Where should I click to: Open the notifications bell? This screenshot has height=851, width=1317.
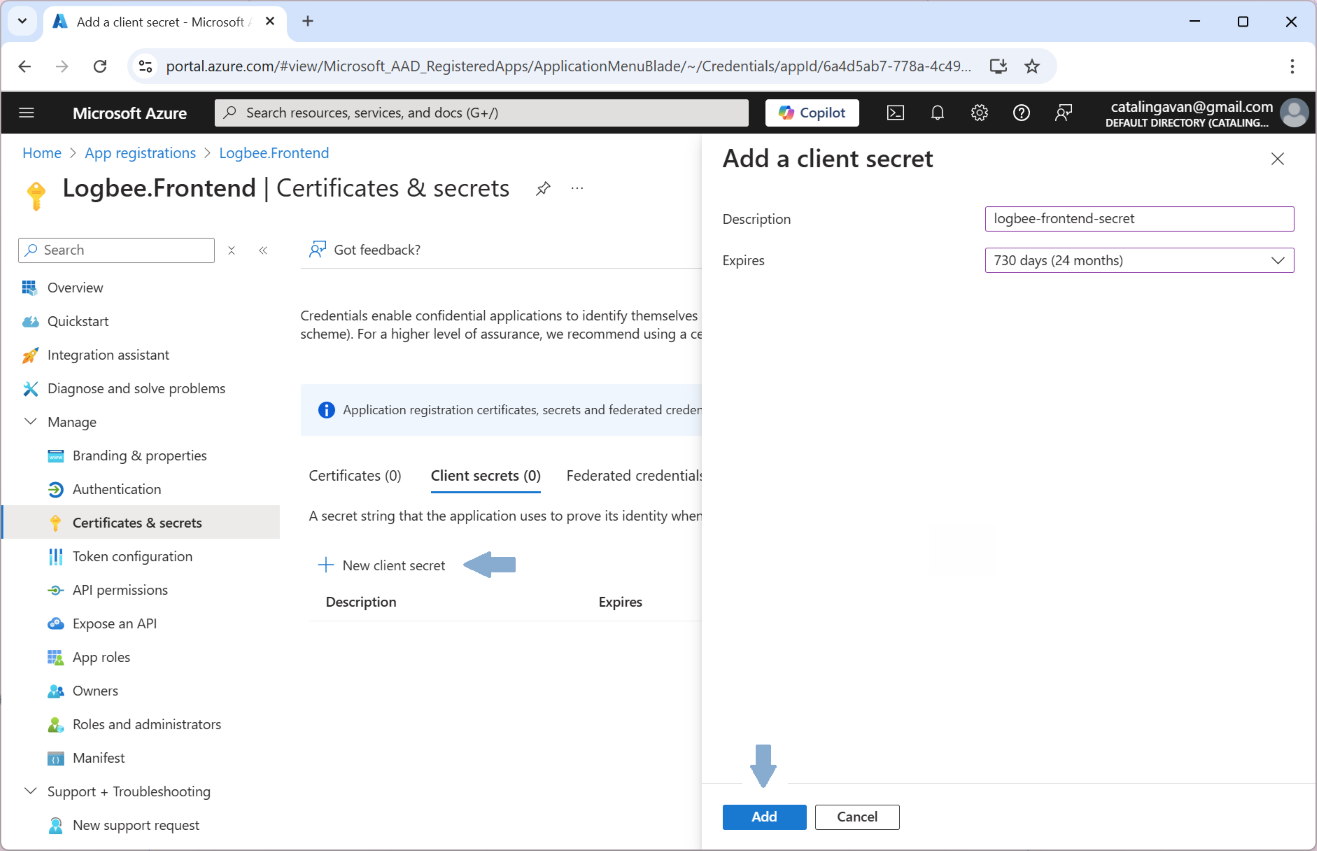(x=937, y=112)
